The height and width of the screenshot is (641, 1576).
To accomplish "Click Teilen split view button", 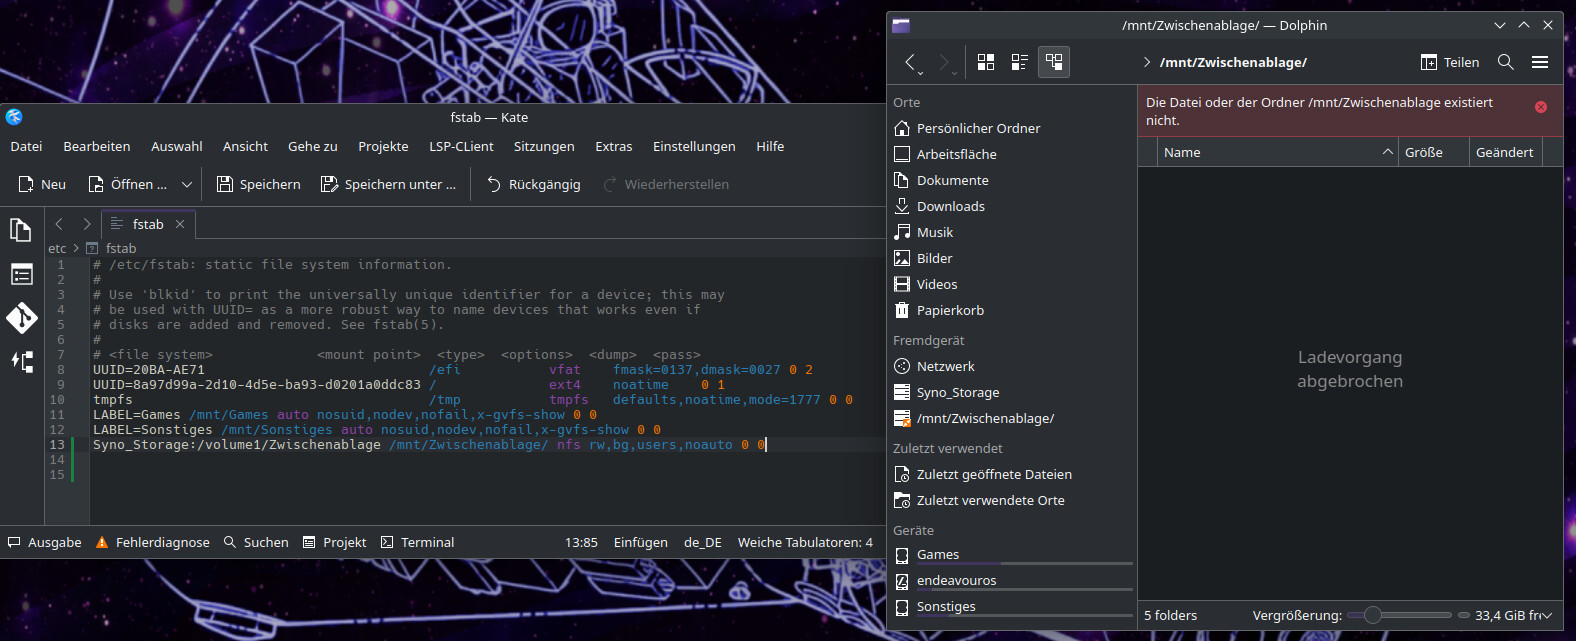I will [1450, 62].
